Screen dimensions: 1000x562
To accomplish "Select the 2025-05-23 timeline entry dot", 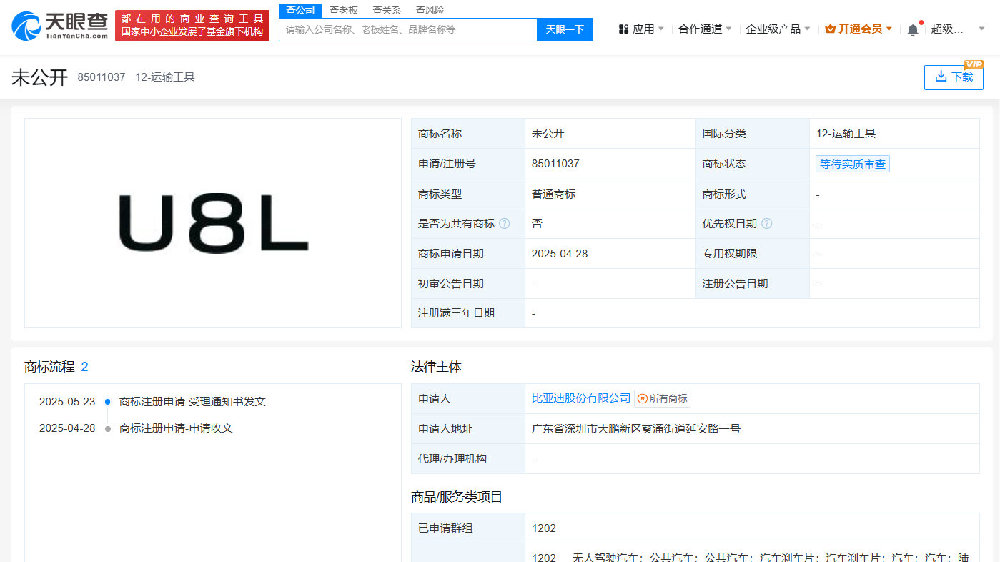I will coord(108,402).
